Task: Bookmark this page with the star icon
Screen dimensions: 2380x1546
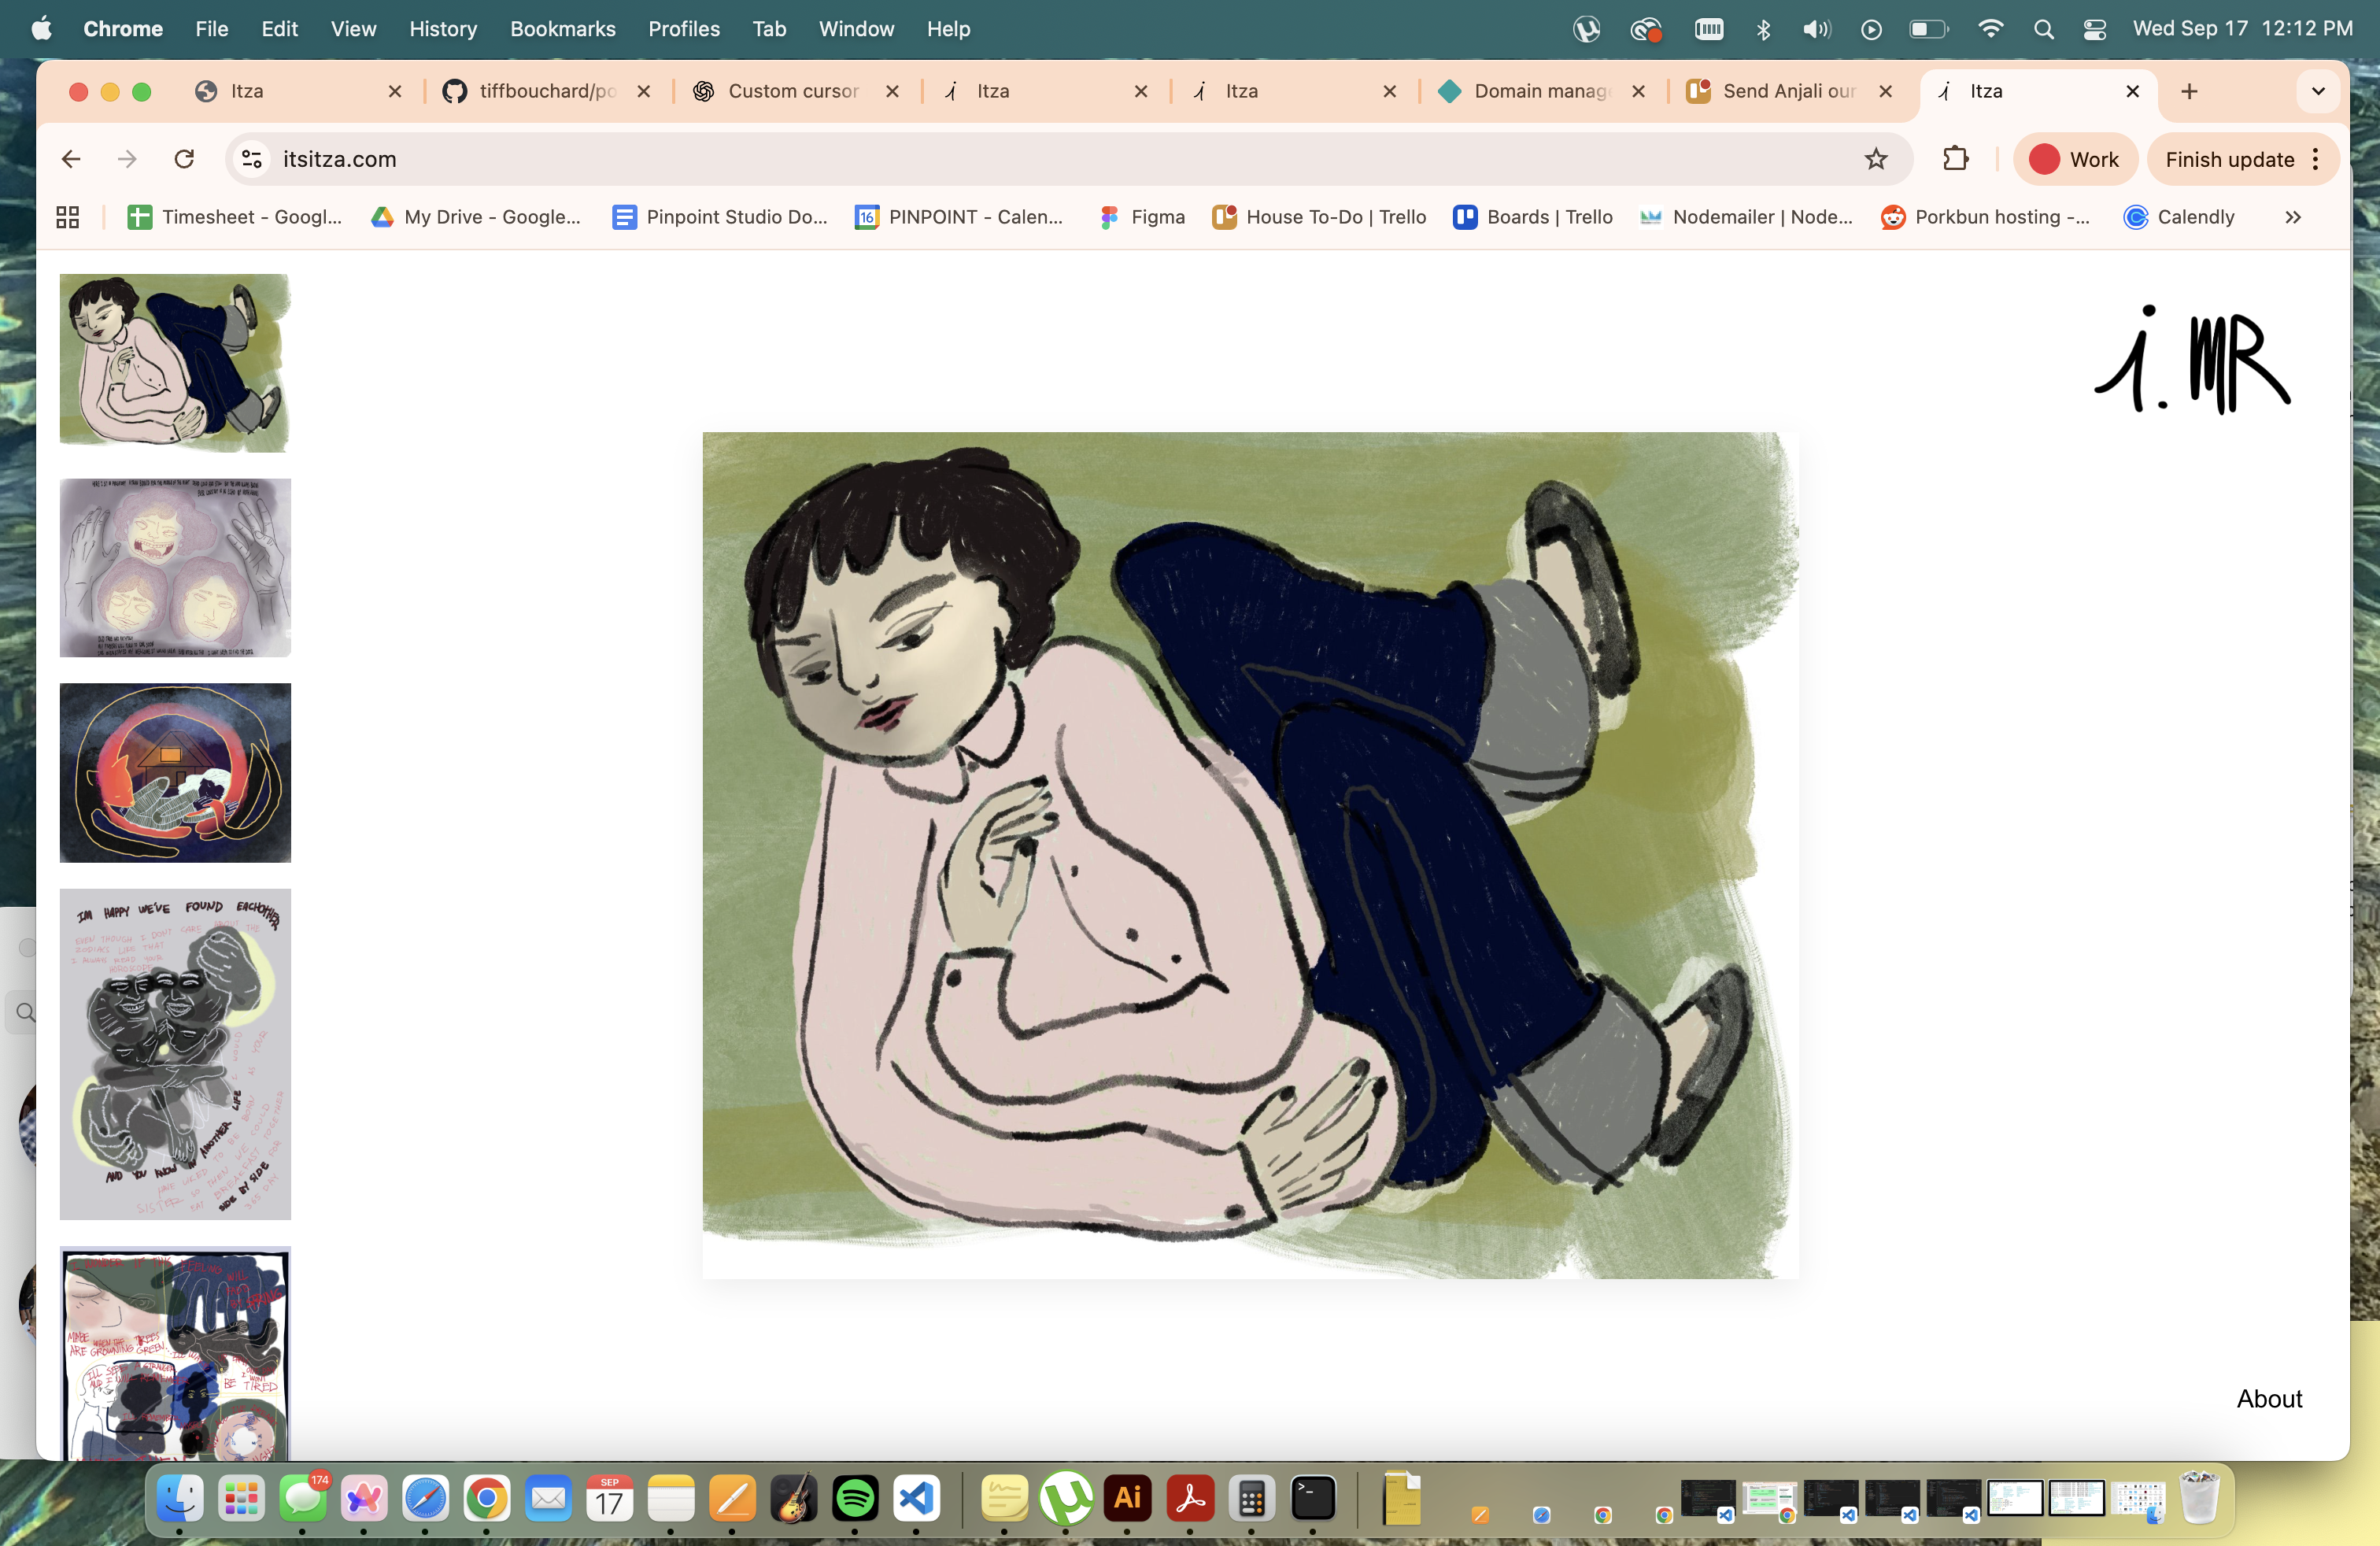Action: coord(1875,159)
